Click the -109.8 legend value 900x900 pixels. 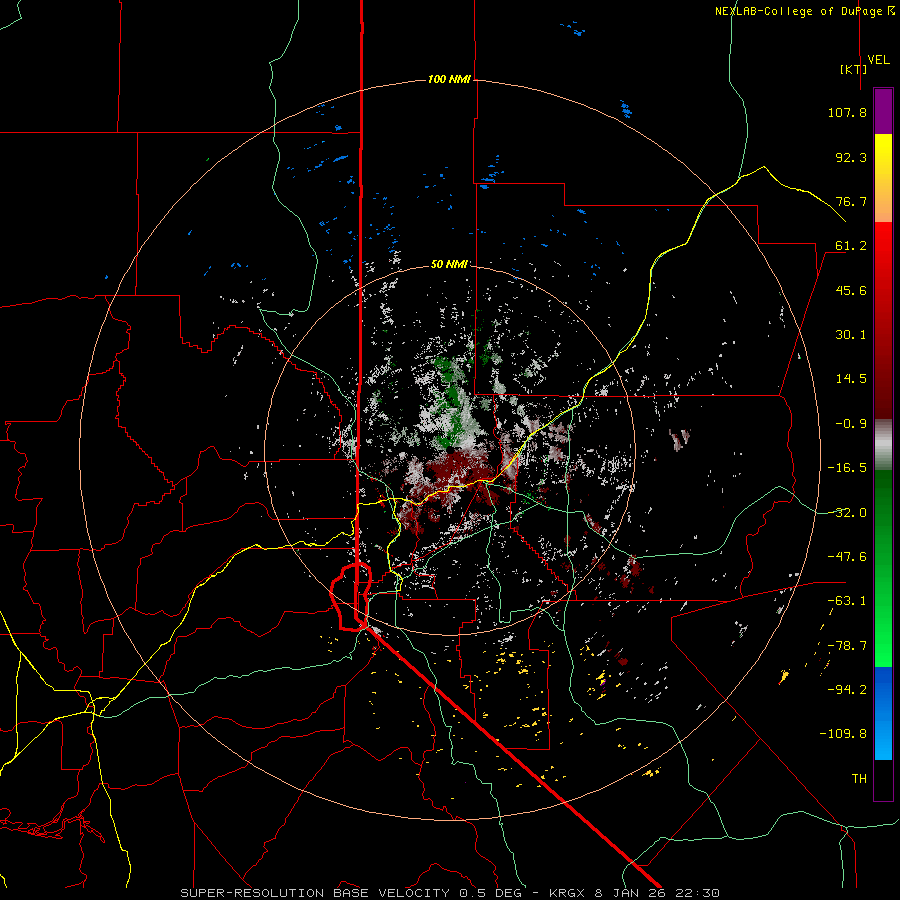coord(844,734)
